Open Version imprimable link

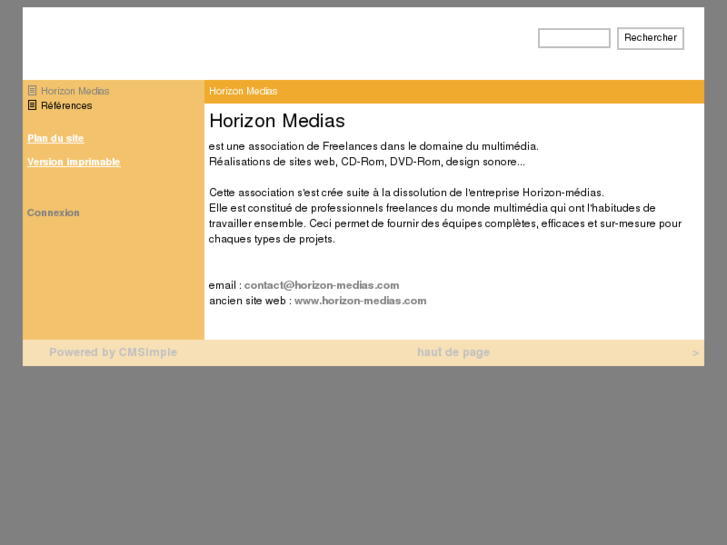pos(74,162)
